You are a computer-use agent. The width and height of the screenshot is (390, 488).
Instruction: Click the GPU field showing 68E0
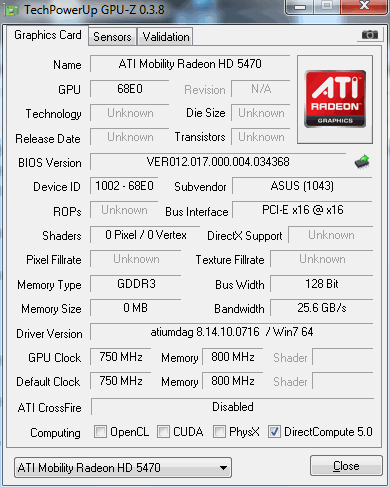tap(130, 89)
